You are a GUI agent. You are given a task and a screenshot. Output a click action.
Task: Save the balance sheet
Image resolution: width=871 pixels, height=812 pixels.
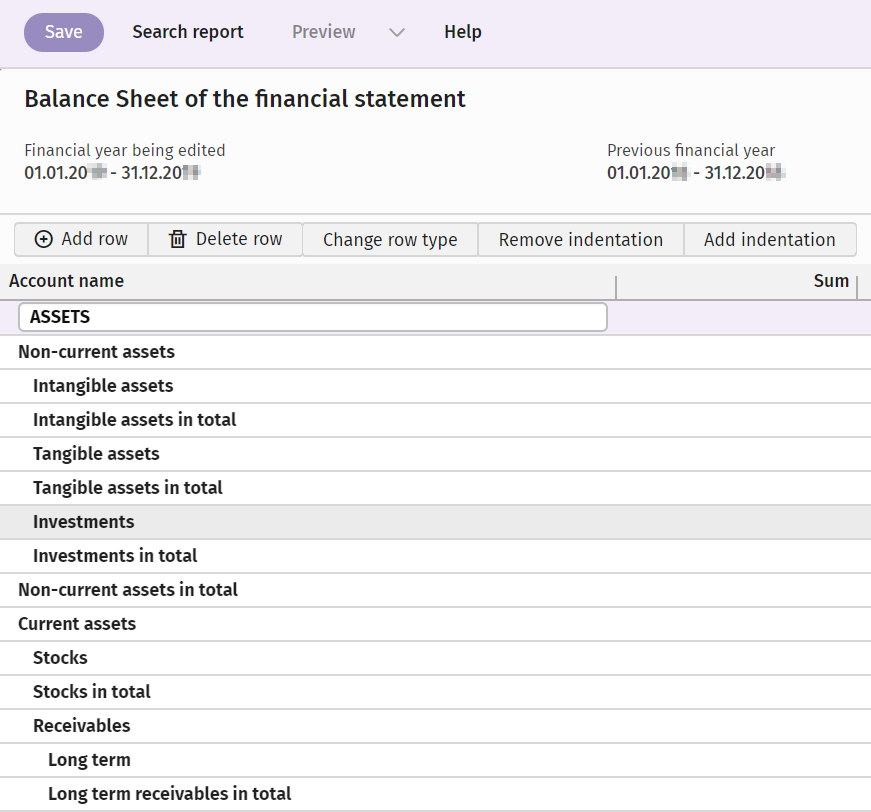(x=64, y=32)
